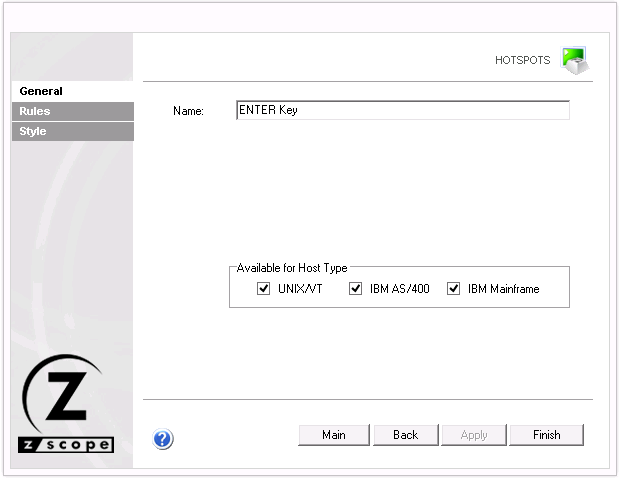Switch to the Style section
620x479 pixels.
(73, 131)
